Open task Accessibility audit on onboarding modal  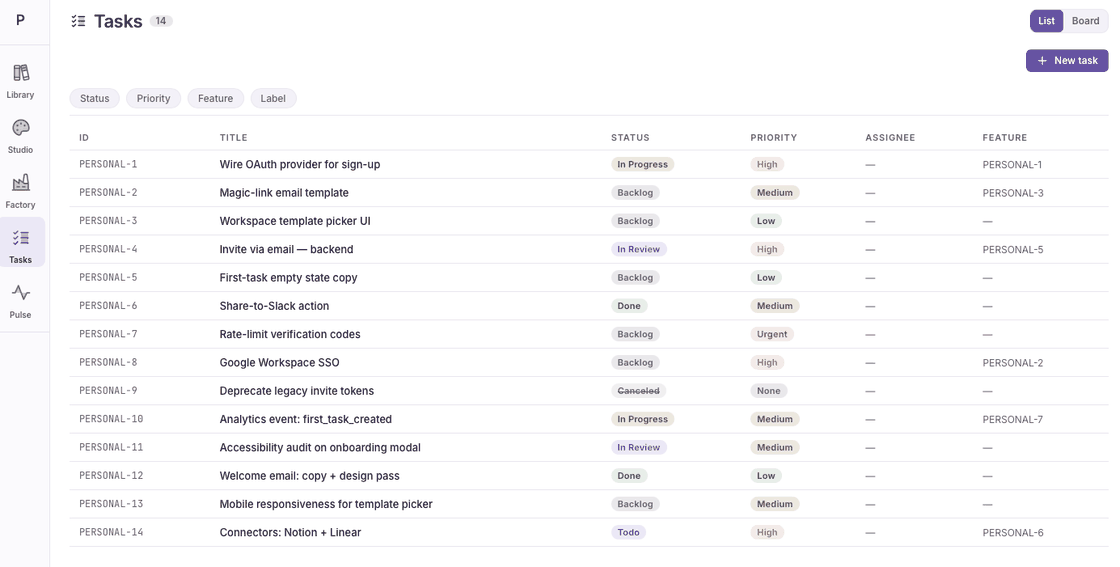pos(320,448)
